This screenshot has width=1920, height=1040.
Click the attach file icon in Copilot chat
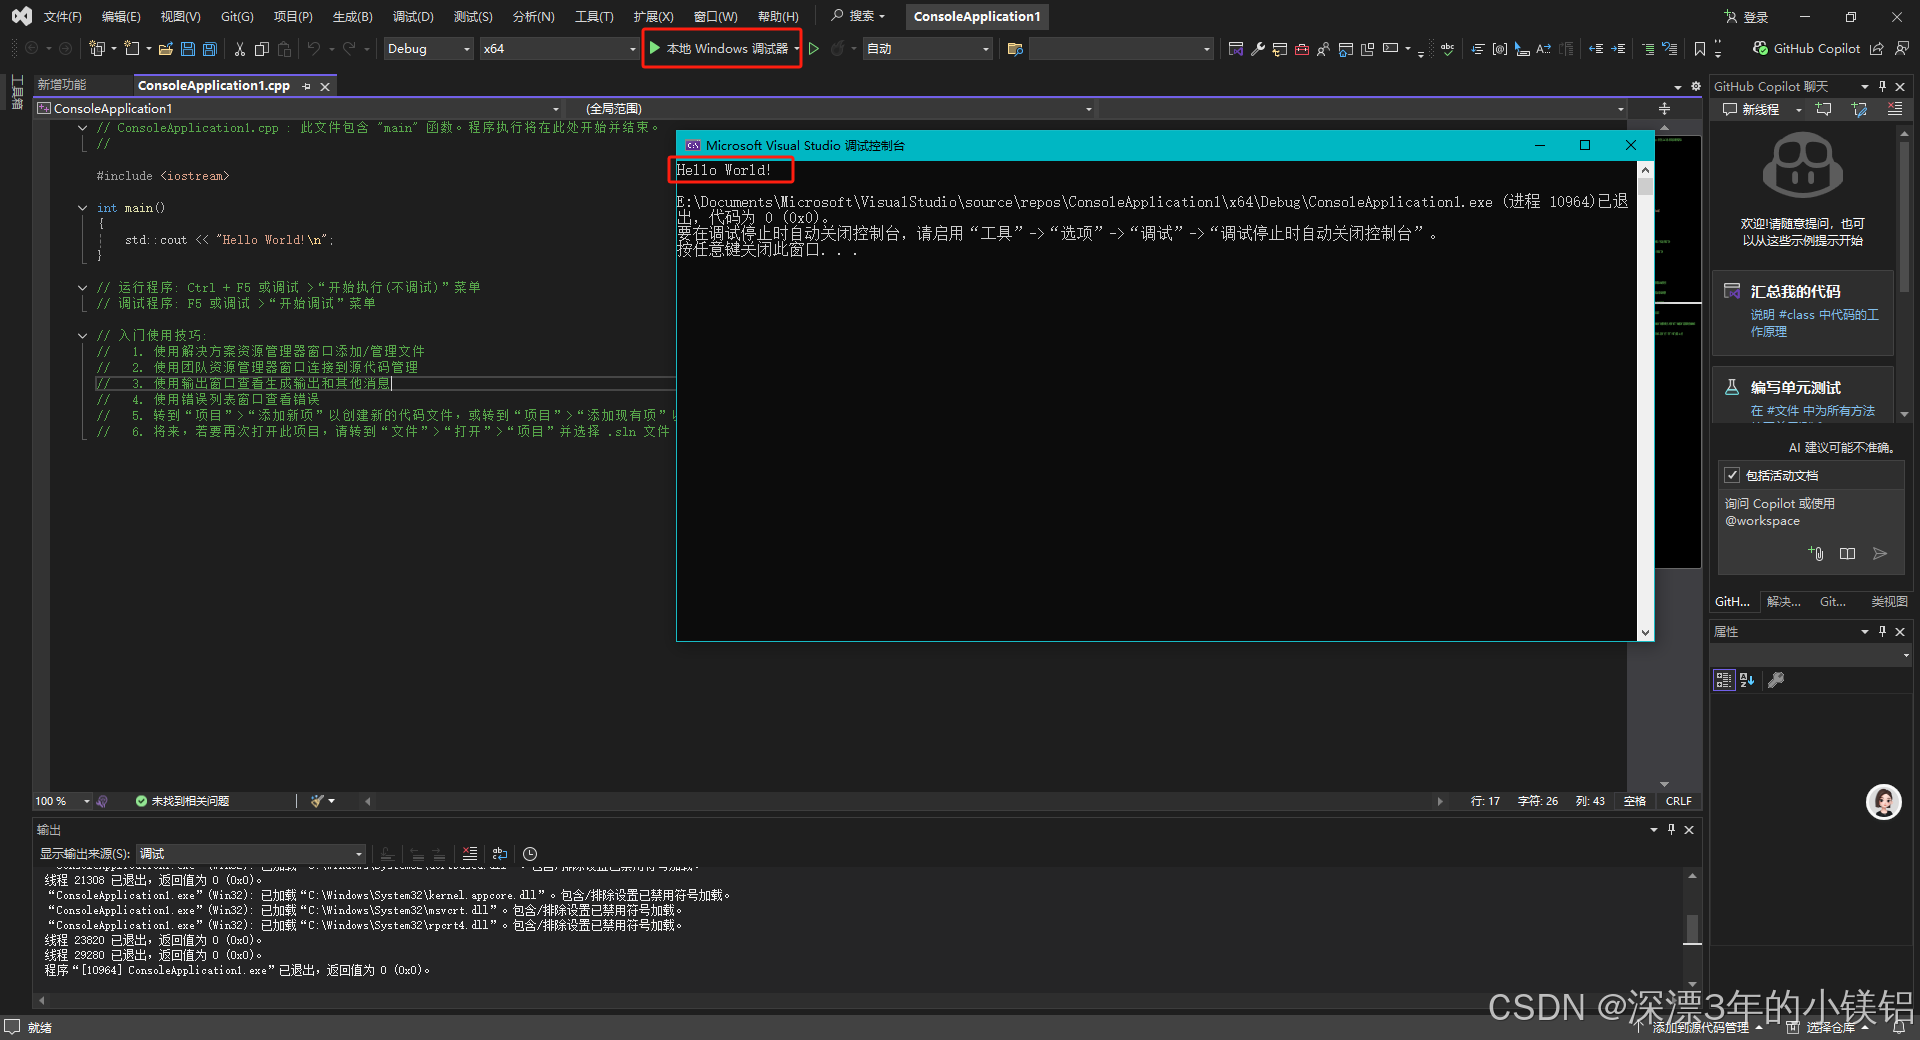[1816, 553]
